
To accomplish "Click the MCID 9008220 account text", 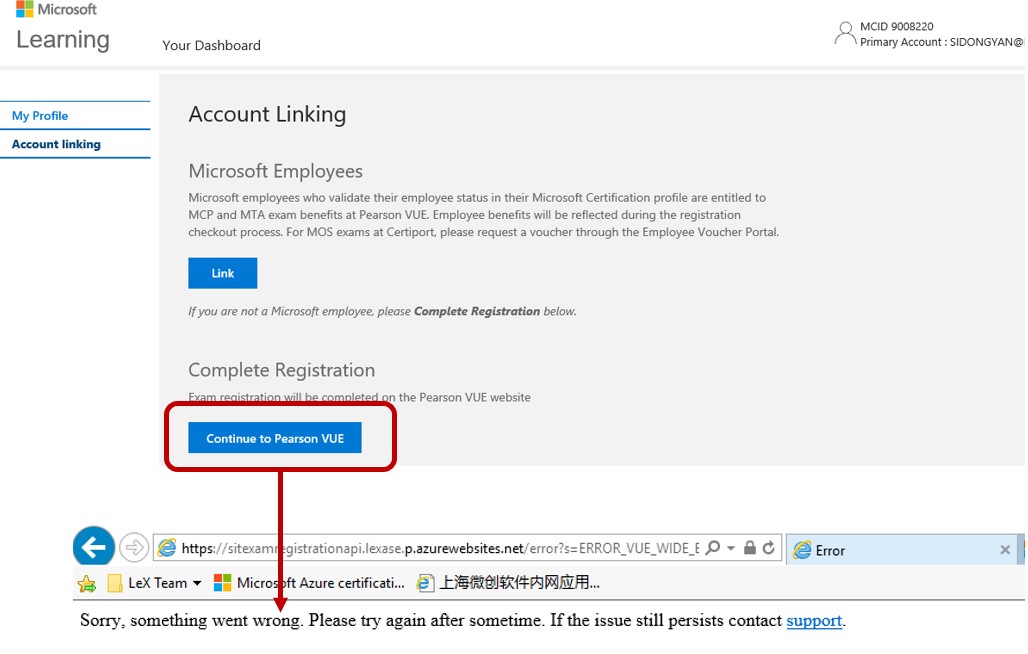I will tap(896, 26).
